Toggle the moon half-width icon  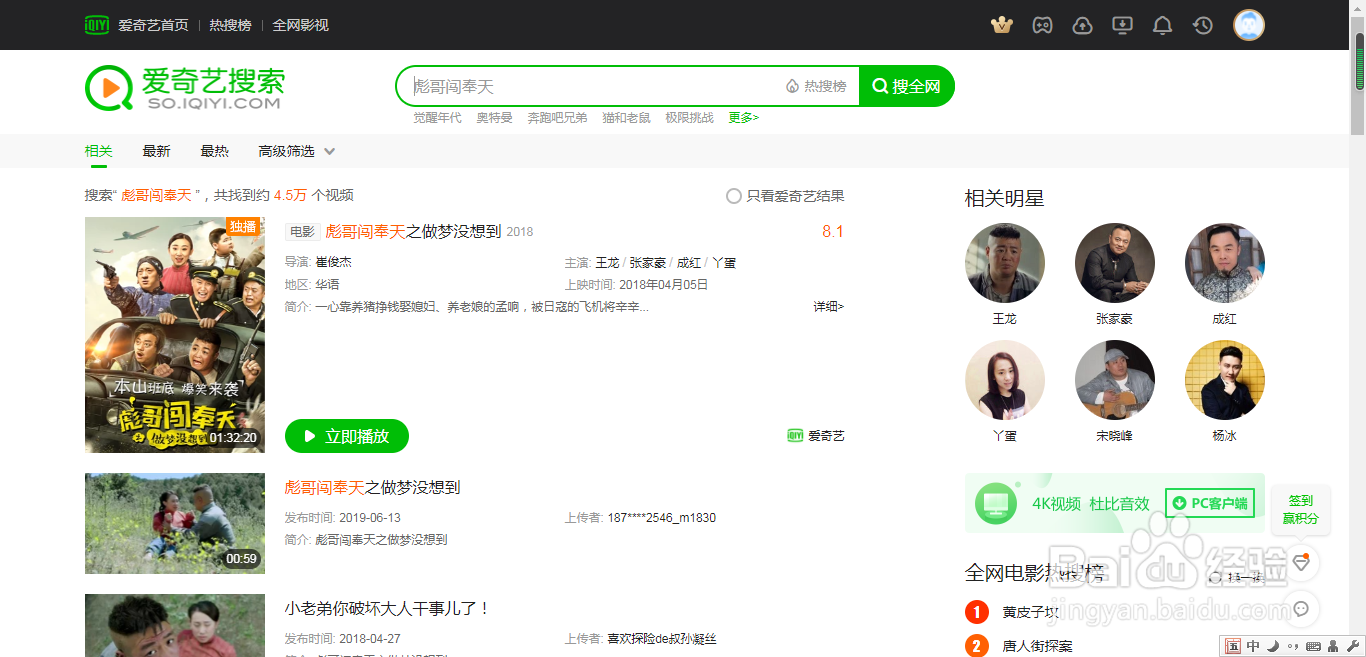[x=1272, y=646]
